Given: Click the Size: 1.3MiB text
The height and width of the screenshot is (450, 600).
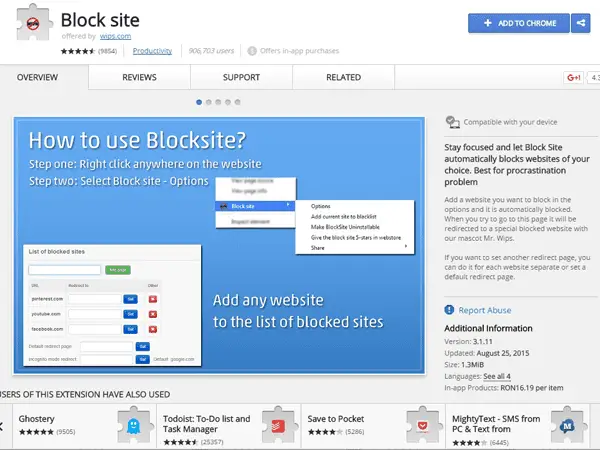Looking at the screenshot, I should (464, 365).
